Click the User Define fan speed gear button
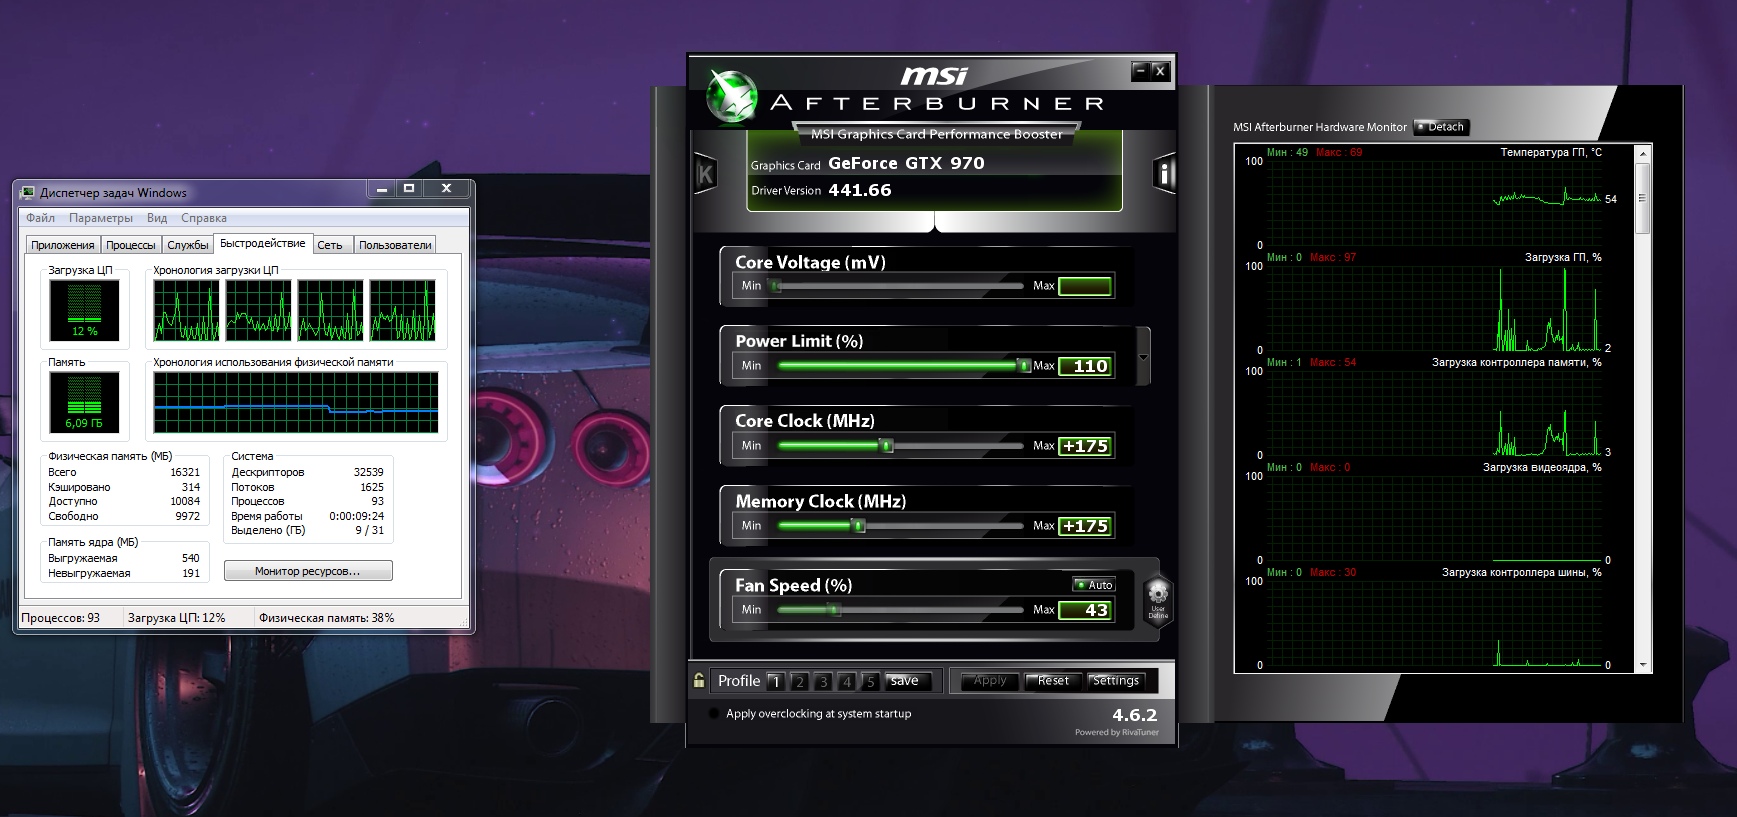This screenshot has height=817, width=1737. coord(1158,599)
